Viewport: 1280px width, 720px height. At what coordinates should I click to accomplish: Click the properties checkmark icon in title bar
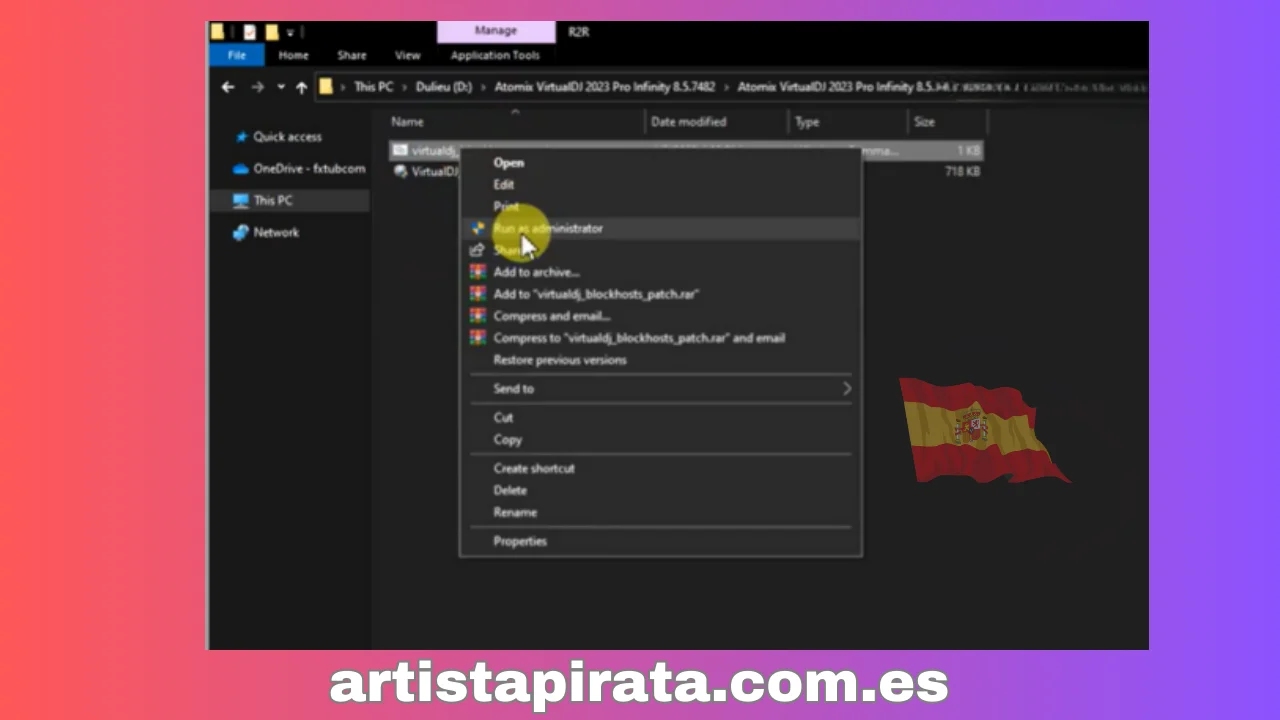[x=250, y=33]
